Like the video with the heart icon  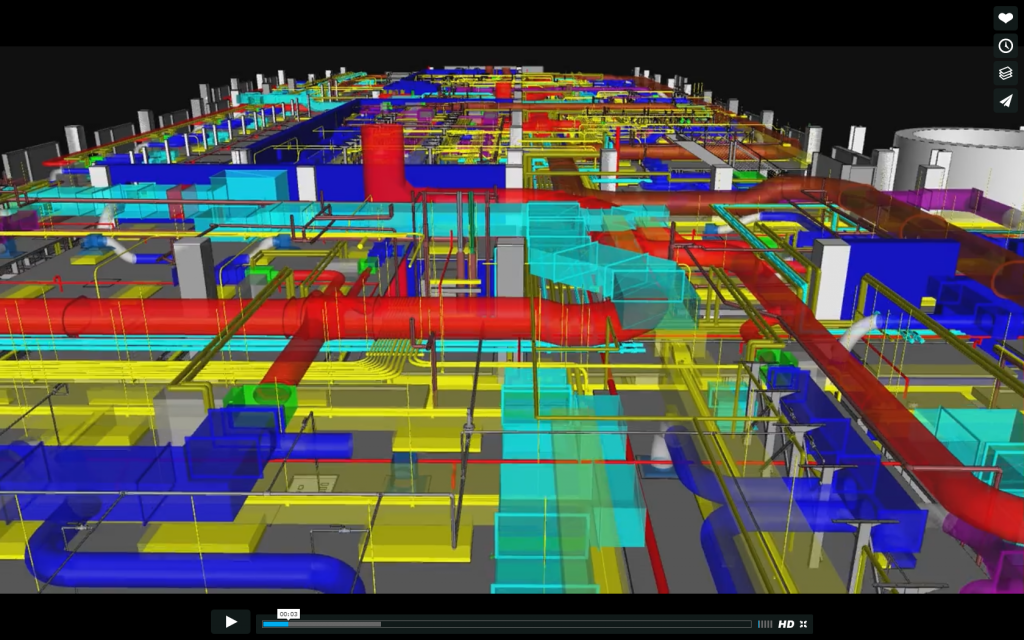[x=1005, y=18]
